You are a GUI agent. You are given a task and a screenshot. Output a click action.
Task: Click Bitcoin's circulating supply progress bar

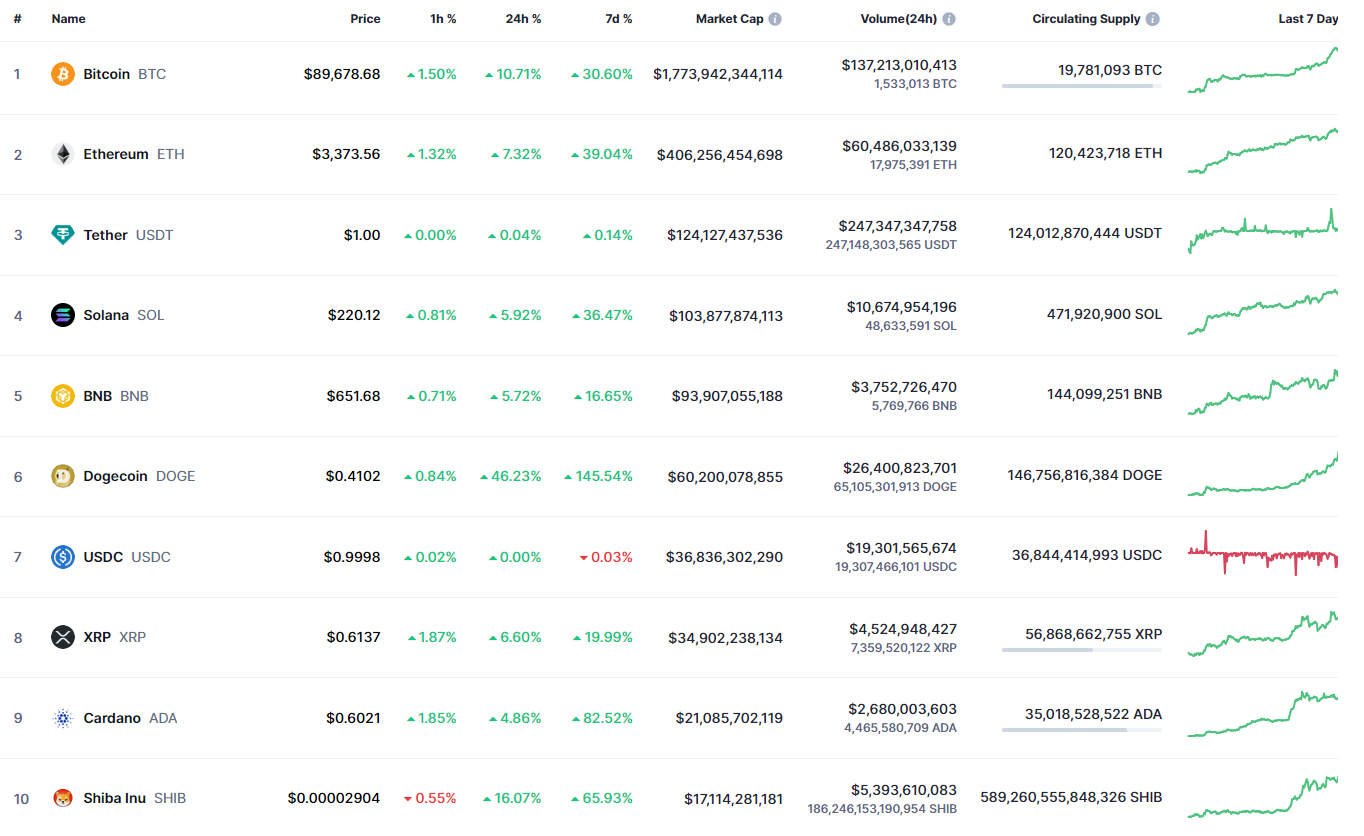point(1081,86)
